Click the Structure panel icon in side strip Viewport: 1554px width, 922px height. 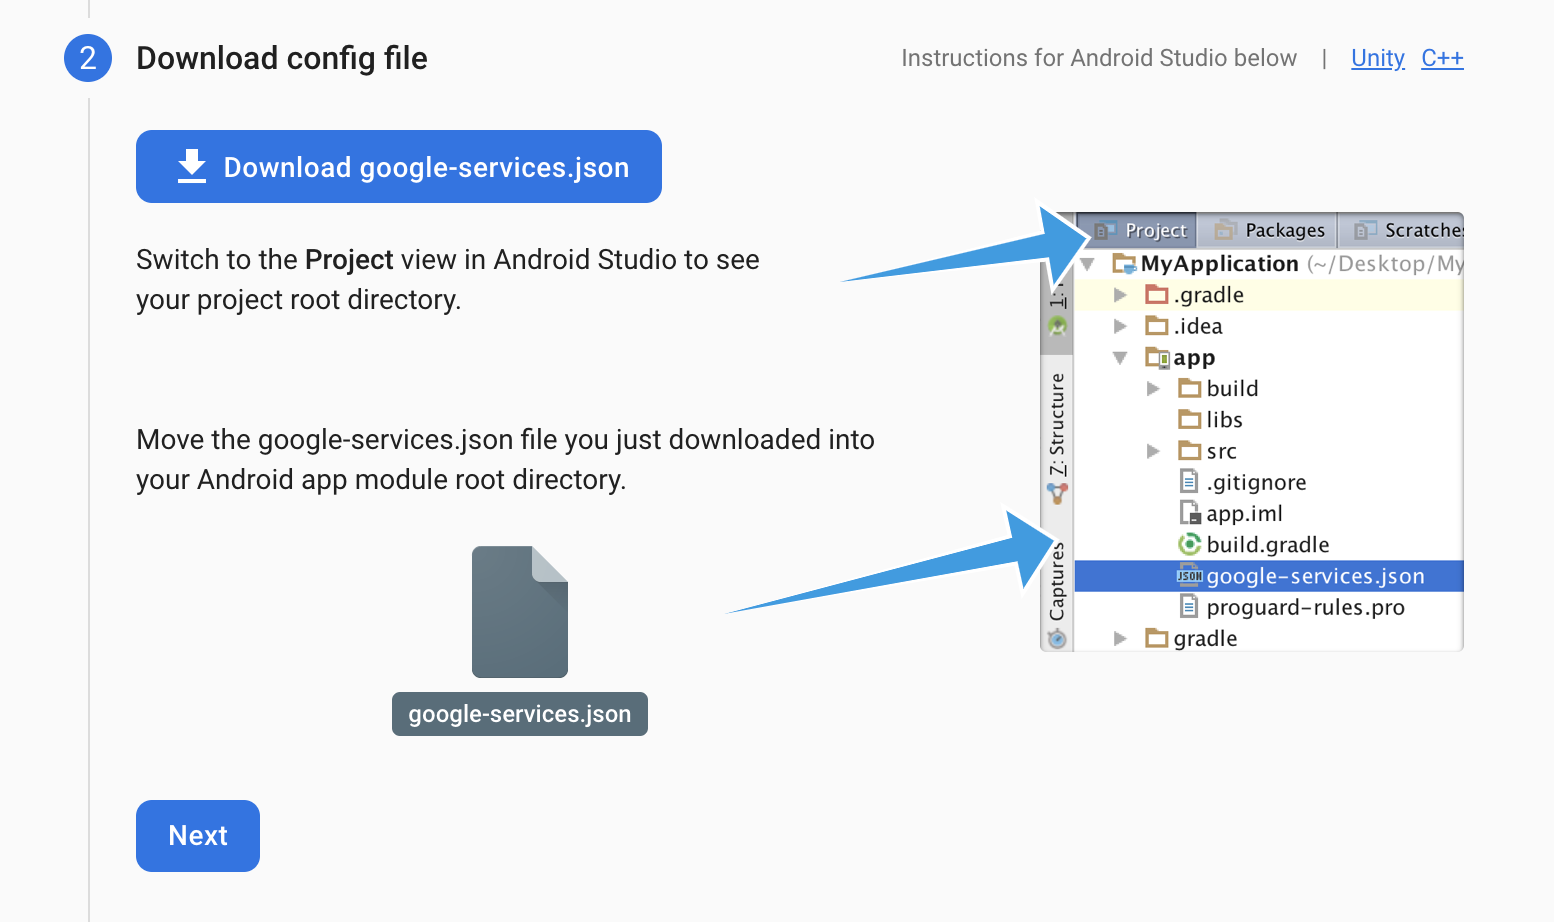(1057, 493)
